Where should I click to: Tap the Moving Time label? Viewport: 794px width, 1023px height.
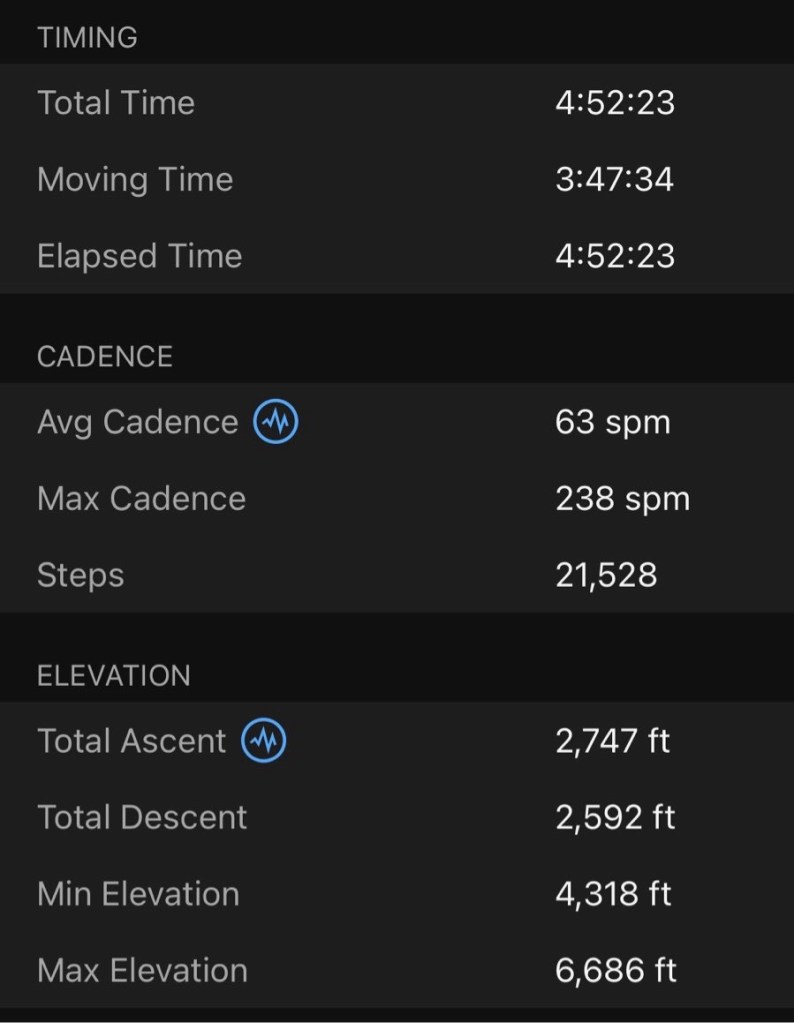[135, 180]
